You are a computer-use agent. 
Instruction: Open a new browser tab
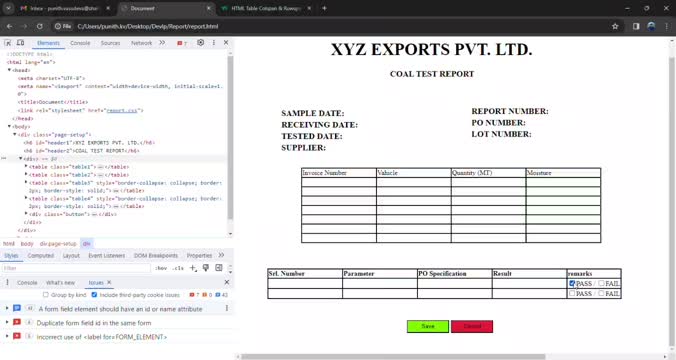(x=324, y=8)
